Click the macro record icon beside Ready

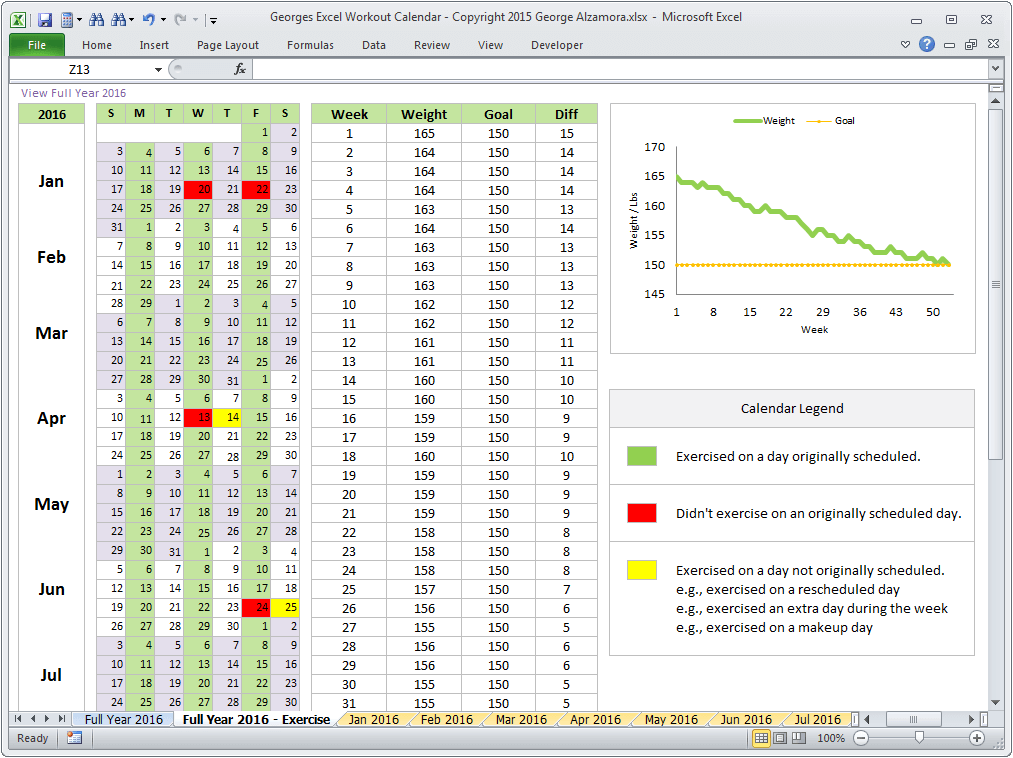pos(74,737)
